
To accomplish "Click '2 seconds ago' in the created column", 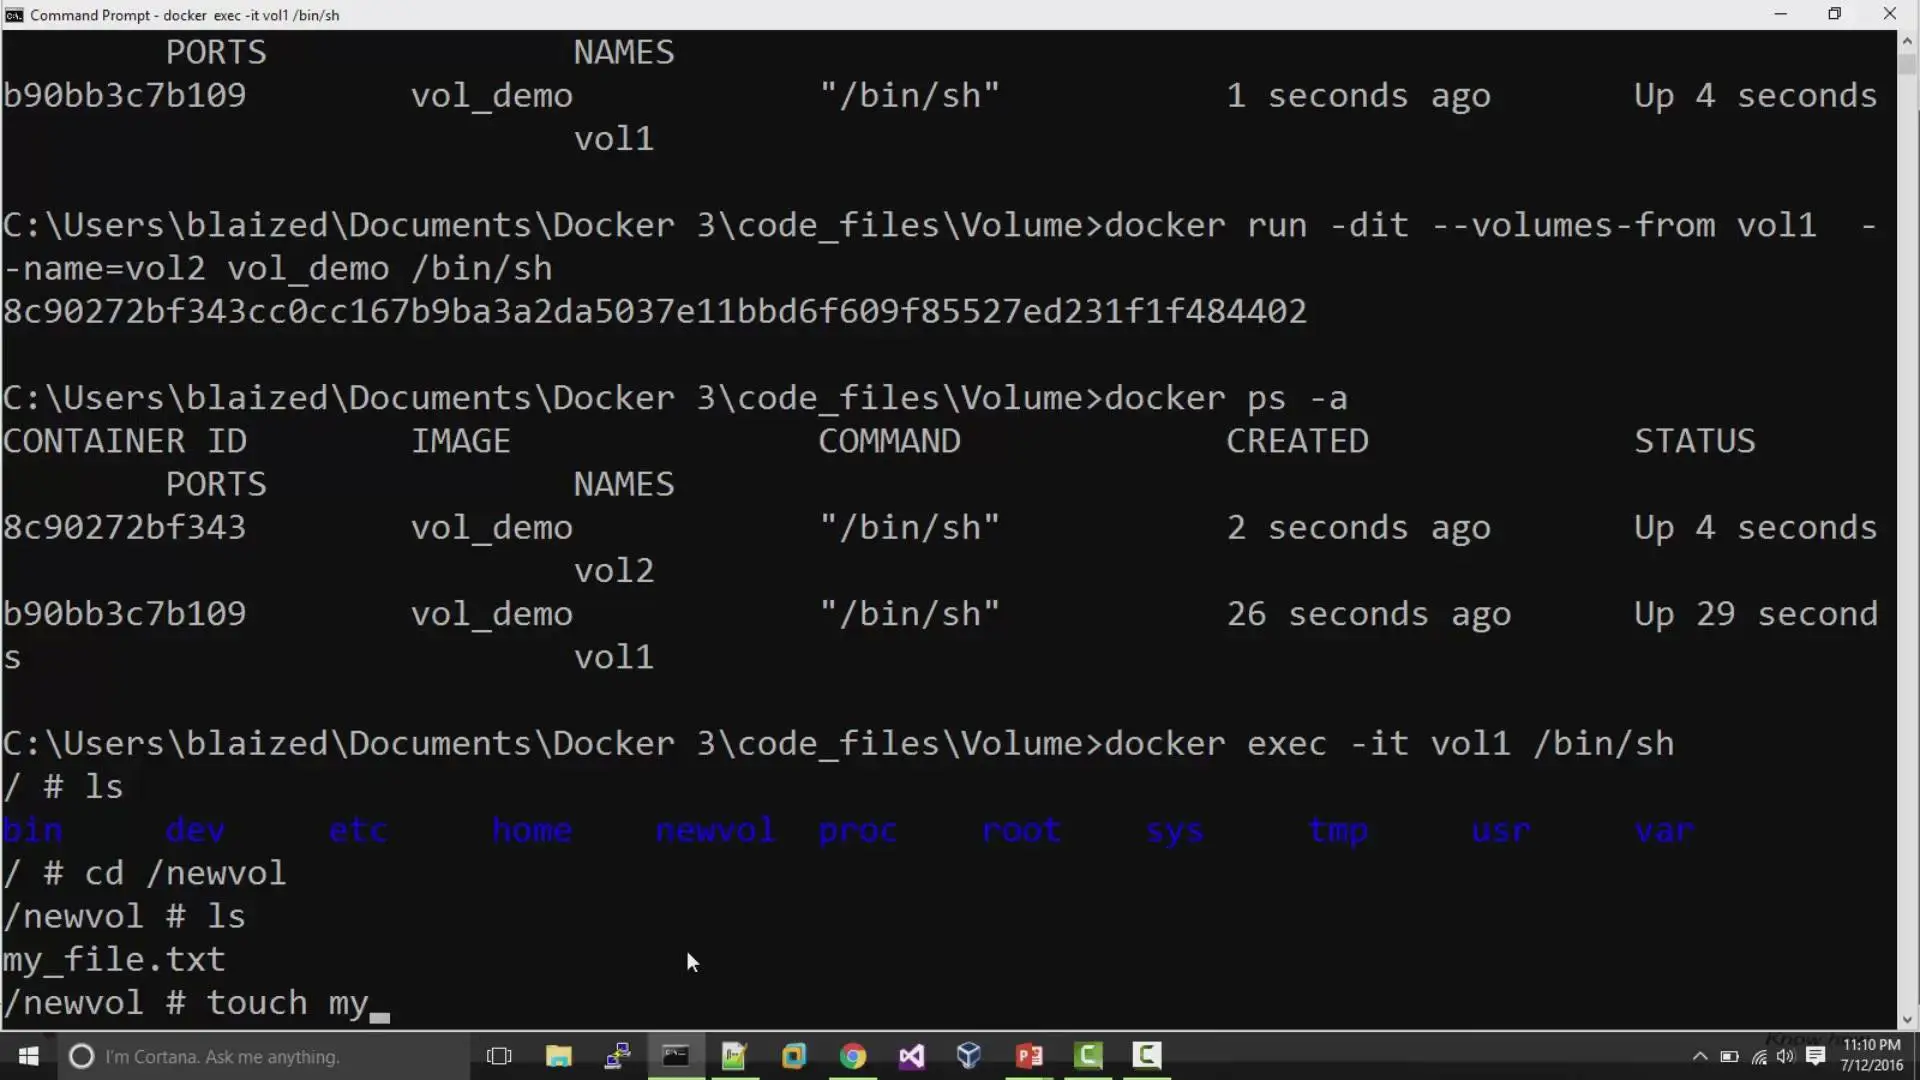I will (1359, 528).
